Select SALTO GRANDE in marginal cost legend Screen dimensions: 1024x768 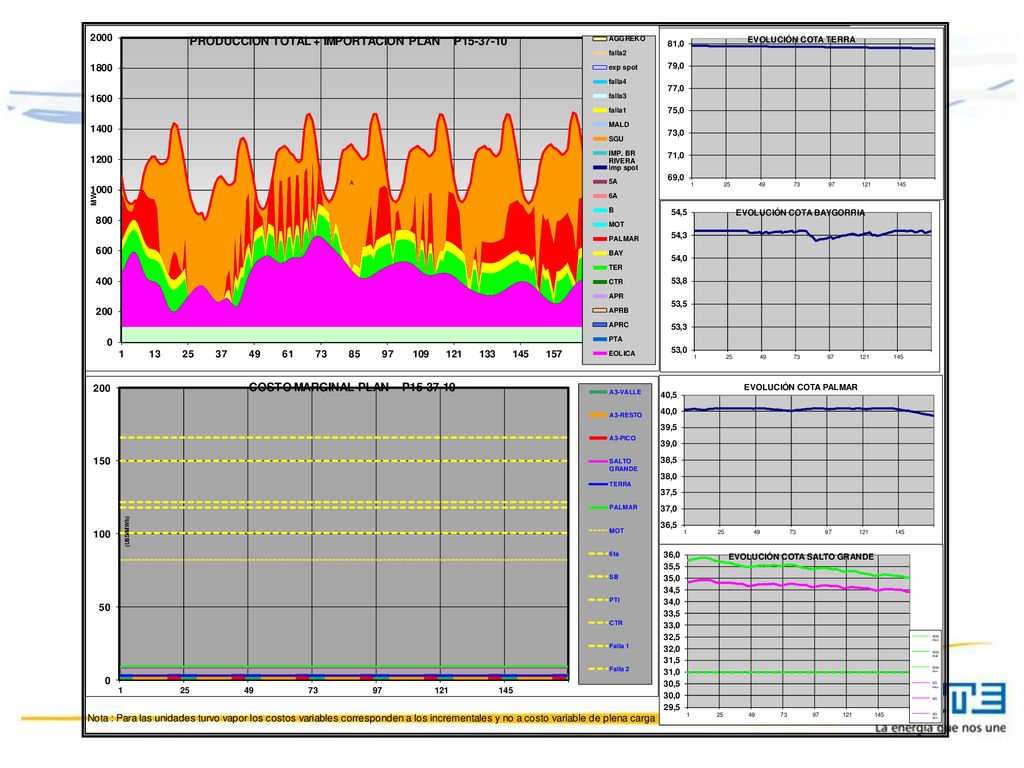coord(613,465)
